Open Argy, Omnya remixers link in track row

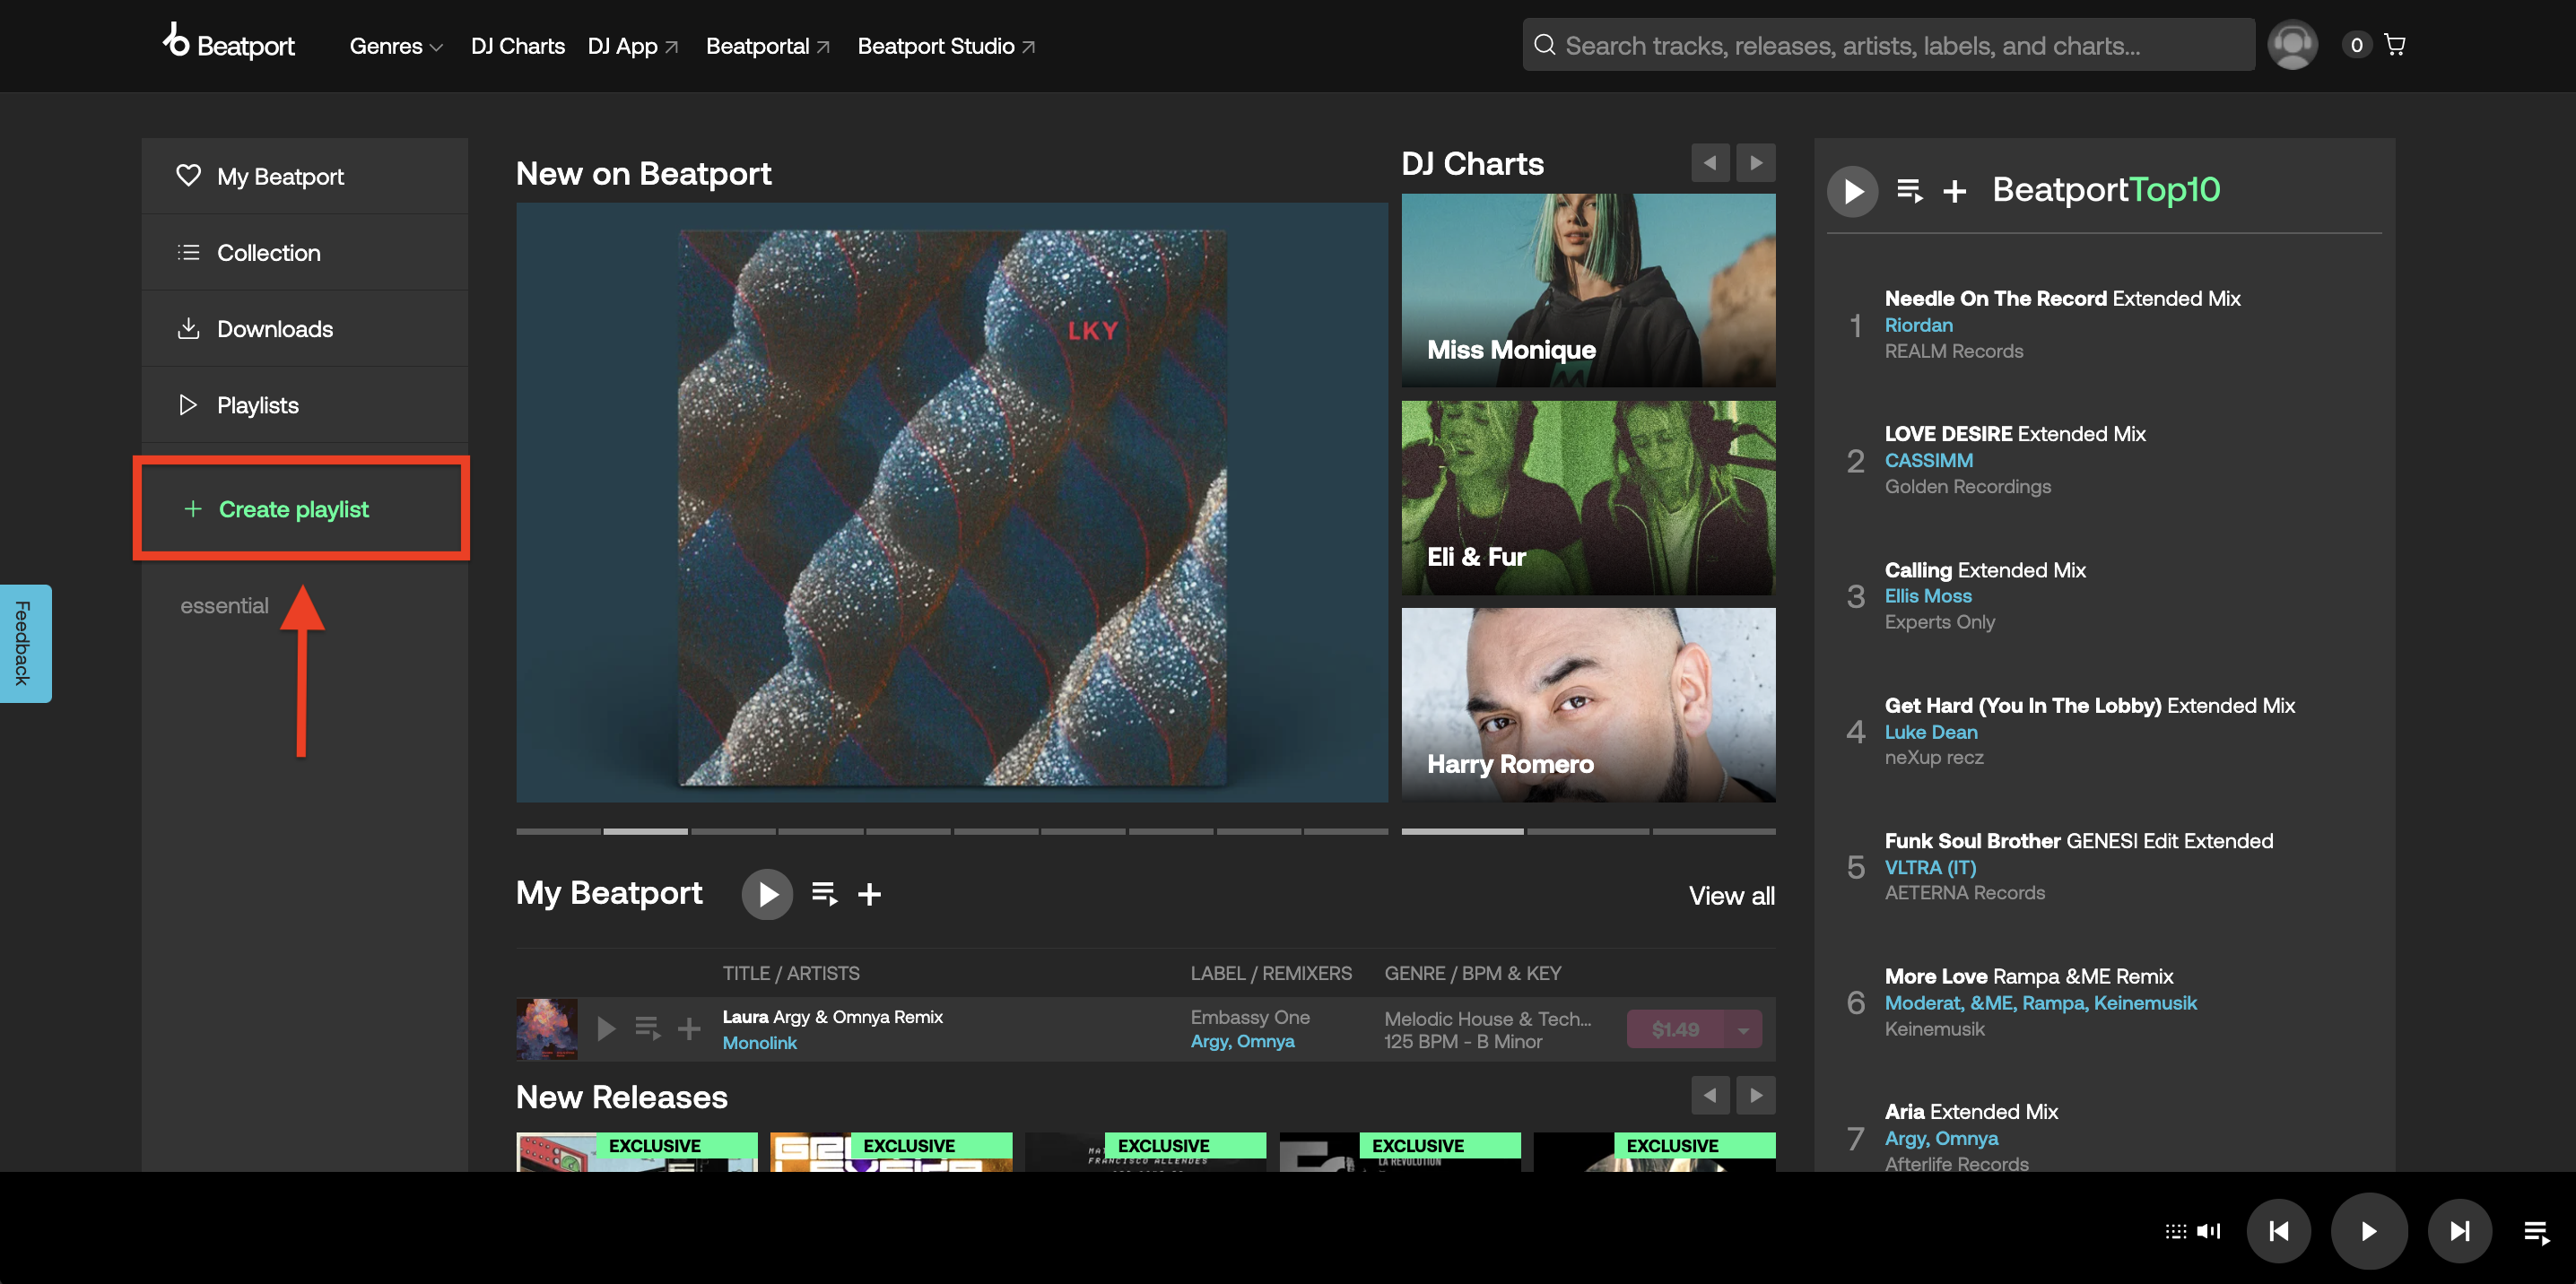1242,1041
